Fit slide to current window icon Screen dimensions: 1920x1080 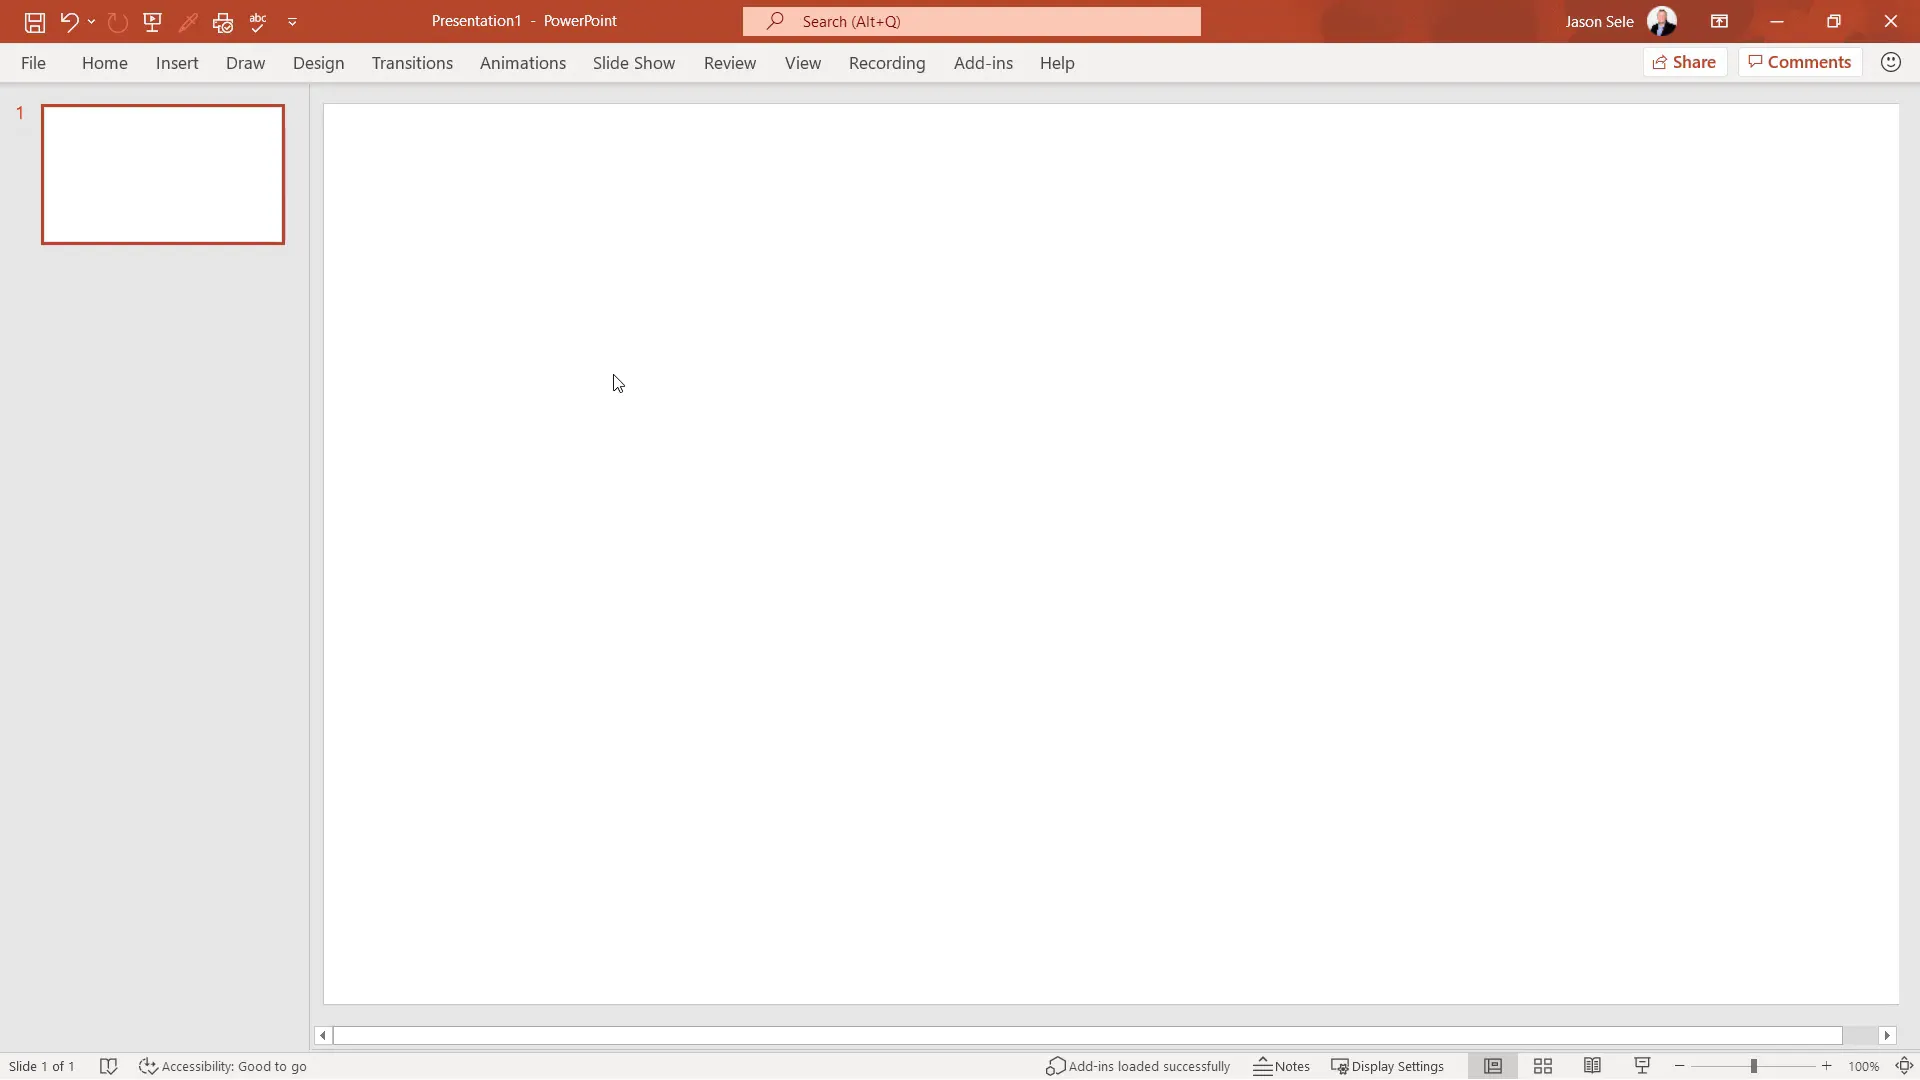coord(1904,1067)
